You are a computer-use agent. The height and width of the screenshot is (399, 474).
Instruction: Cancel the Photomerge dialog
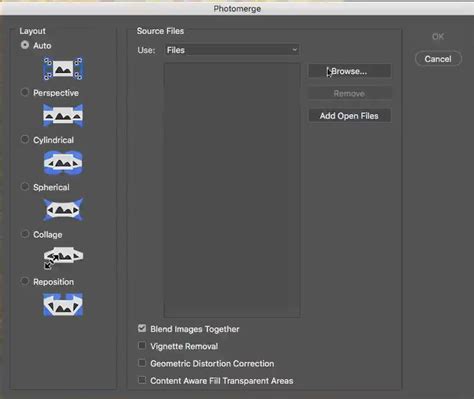[x=438, y=59]
